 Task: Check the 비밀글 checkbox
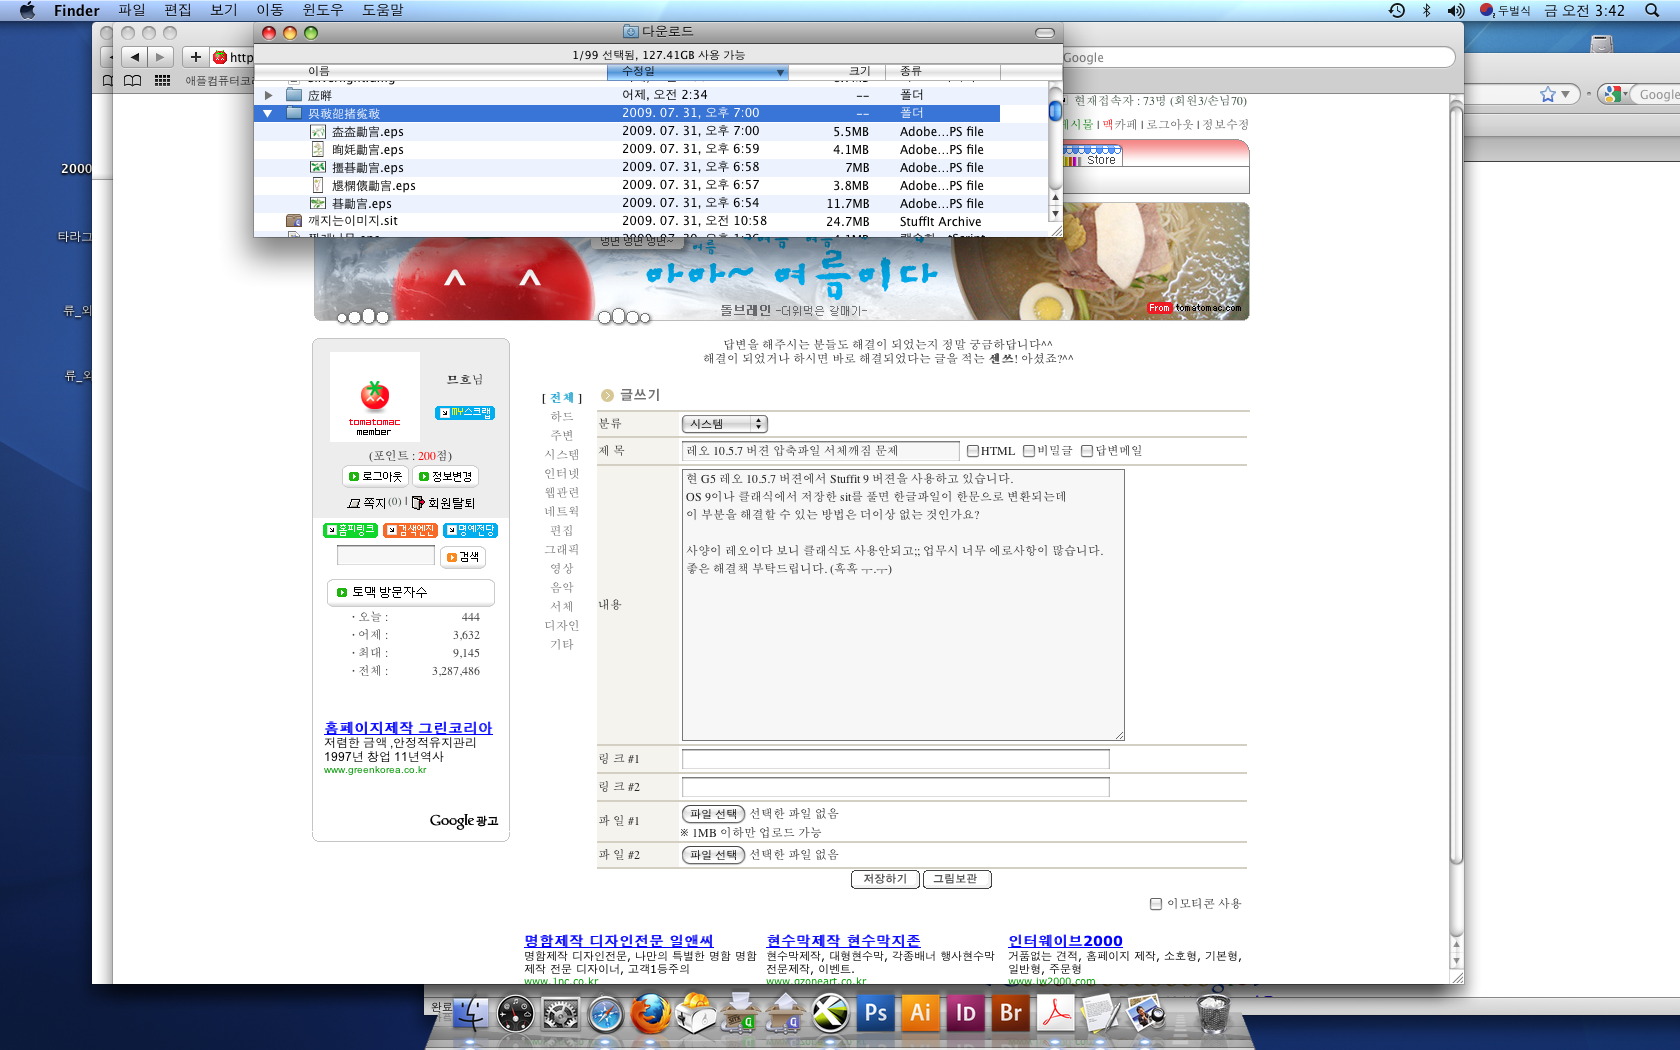1028,451
